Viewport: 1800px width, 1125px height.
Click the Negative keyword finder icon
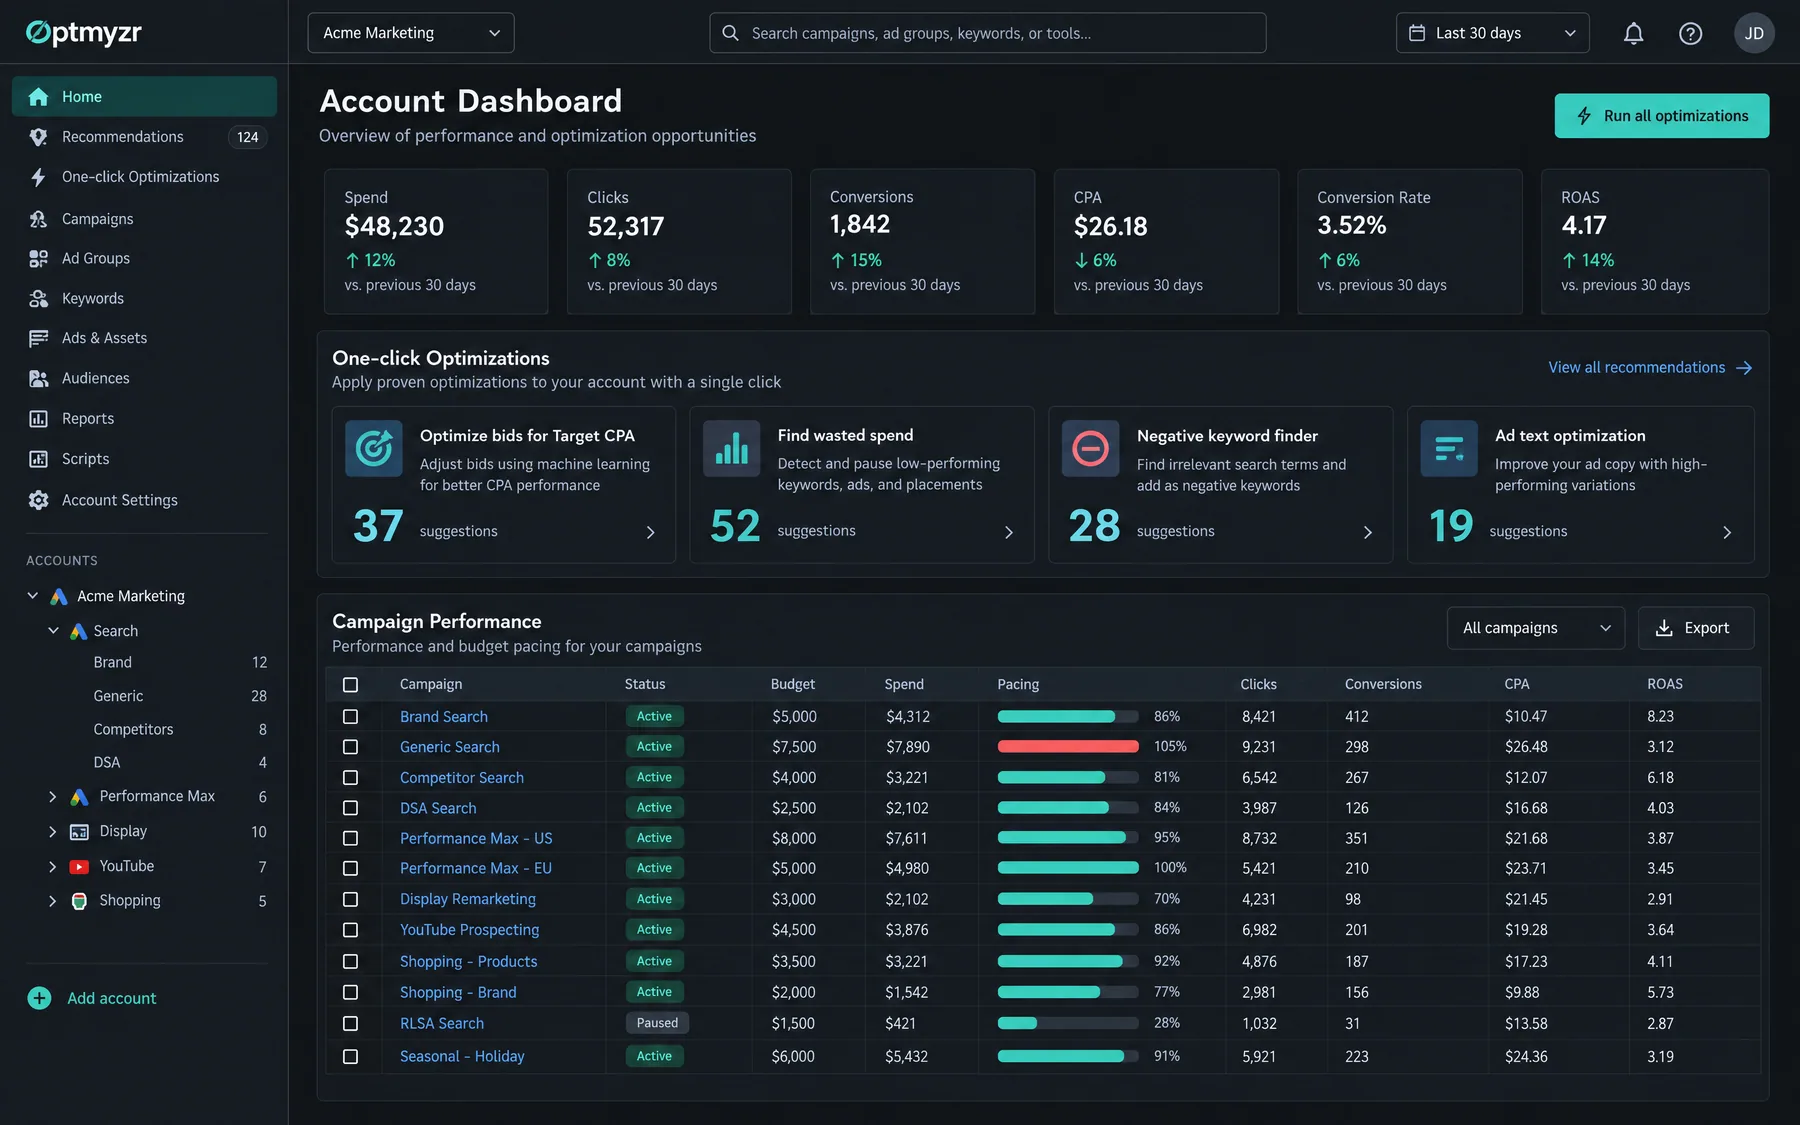click(1090, 449)
